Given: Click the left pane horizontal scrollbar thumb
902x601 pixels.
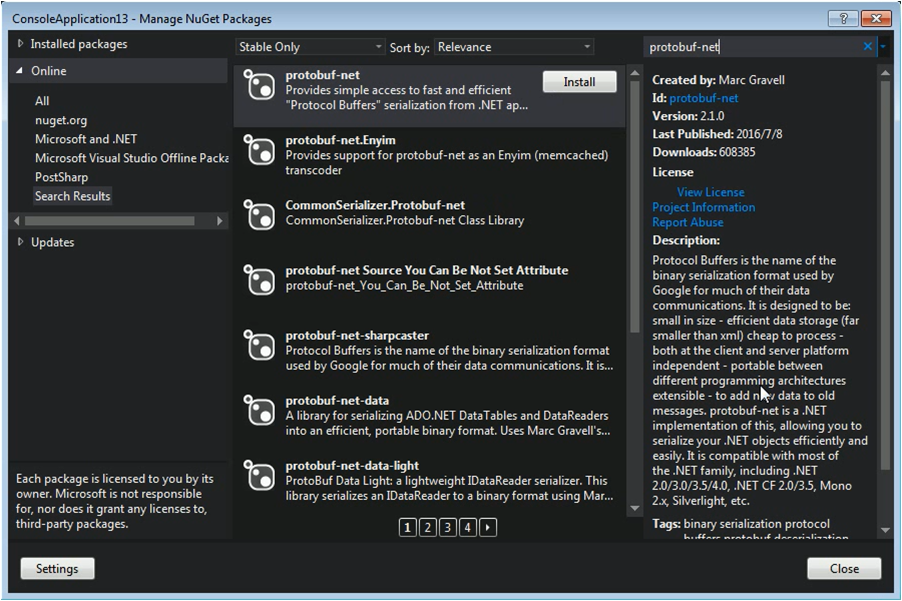Looking at the screenshot, I should coord(109,221).
